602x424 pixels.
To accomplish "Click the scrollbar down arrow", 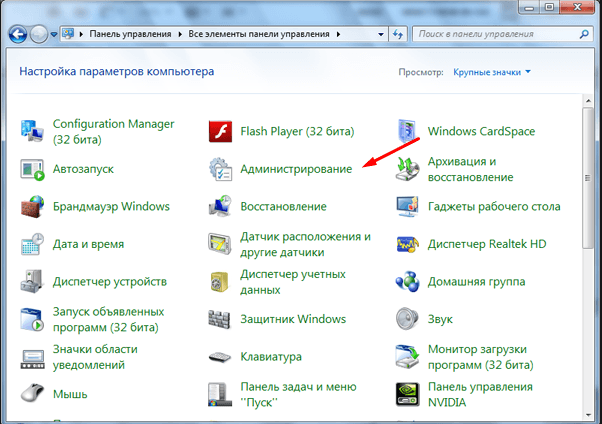I will coord(588,415).
